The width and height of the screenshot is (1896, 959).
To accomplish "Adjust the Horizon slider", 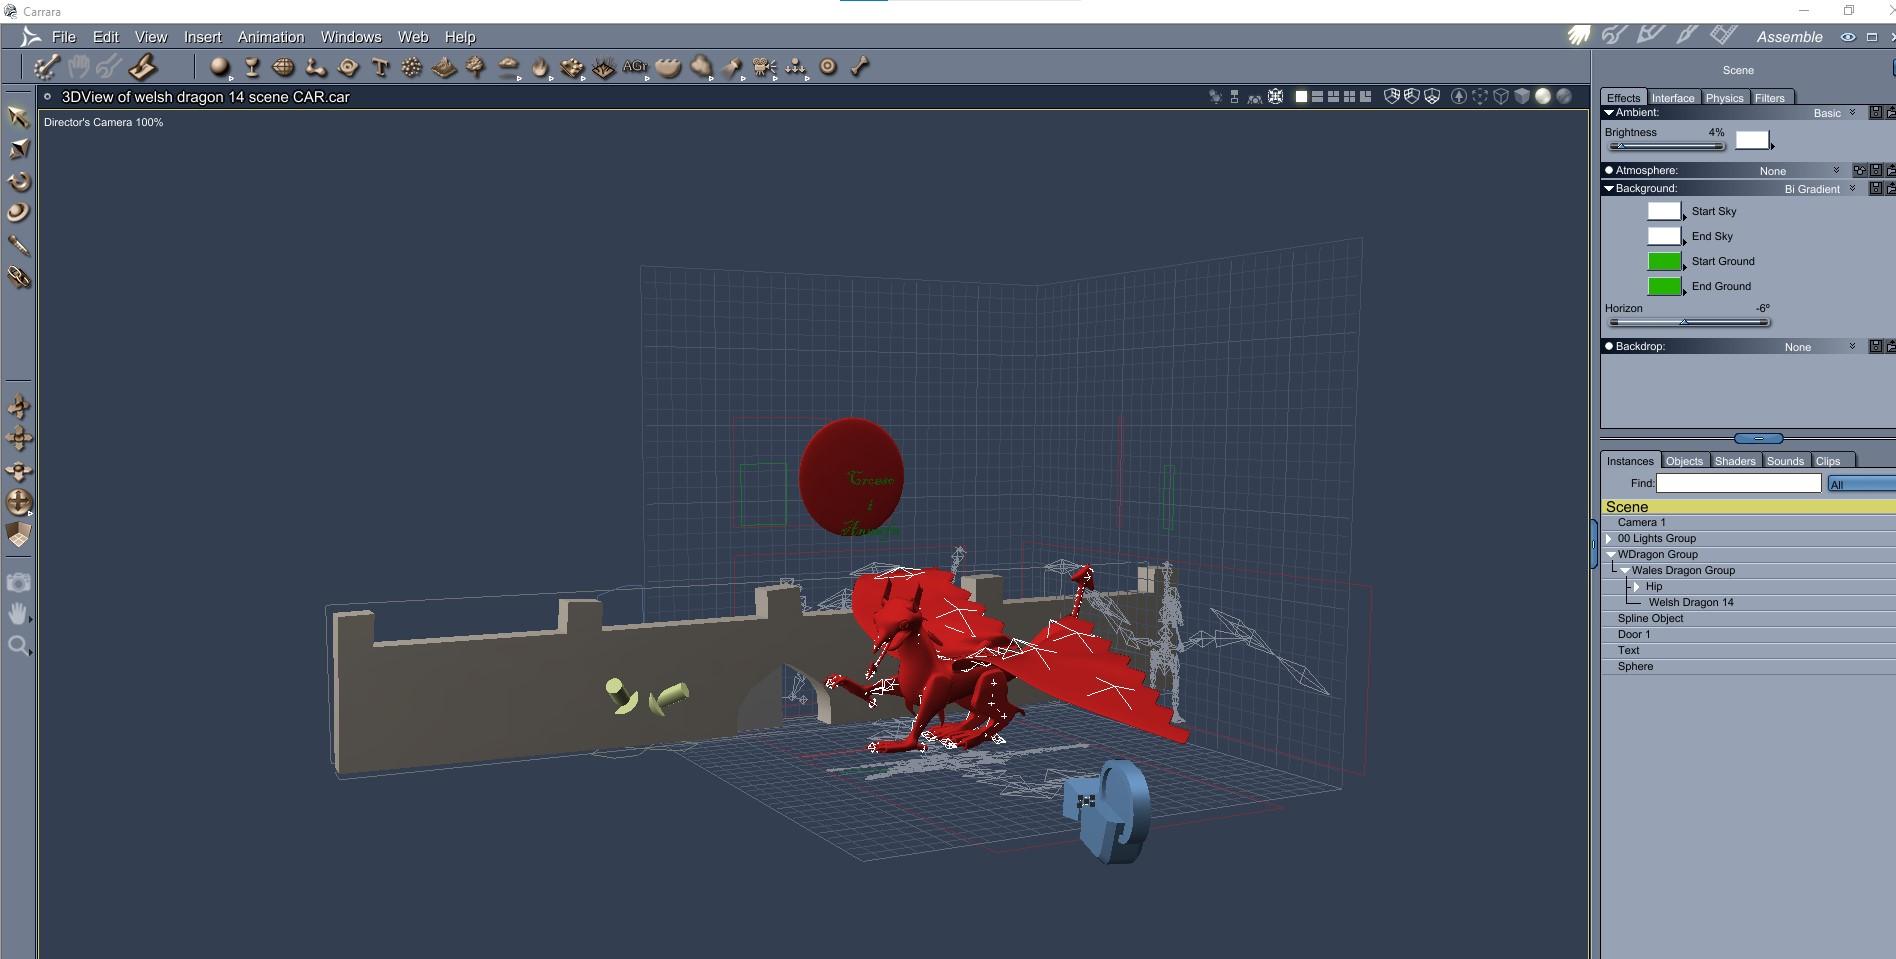I will coord(1689,322).
